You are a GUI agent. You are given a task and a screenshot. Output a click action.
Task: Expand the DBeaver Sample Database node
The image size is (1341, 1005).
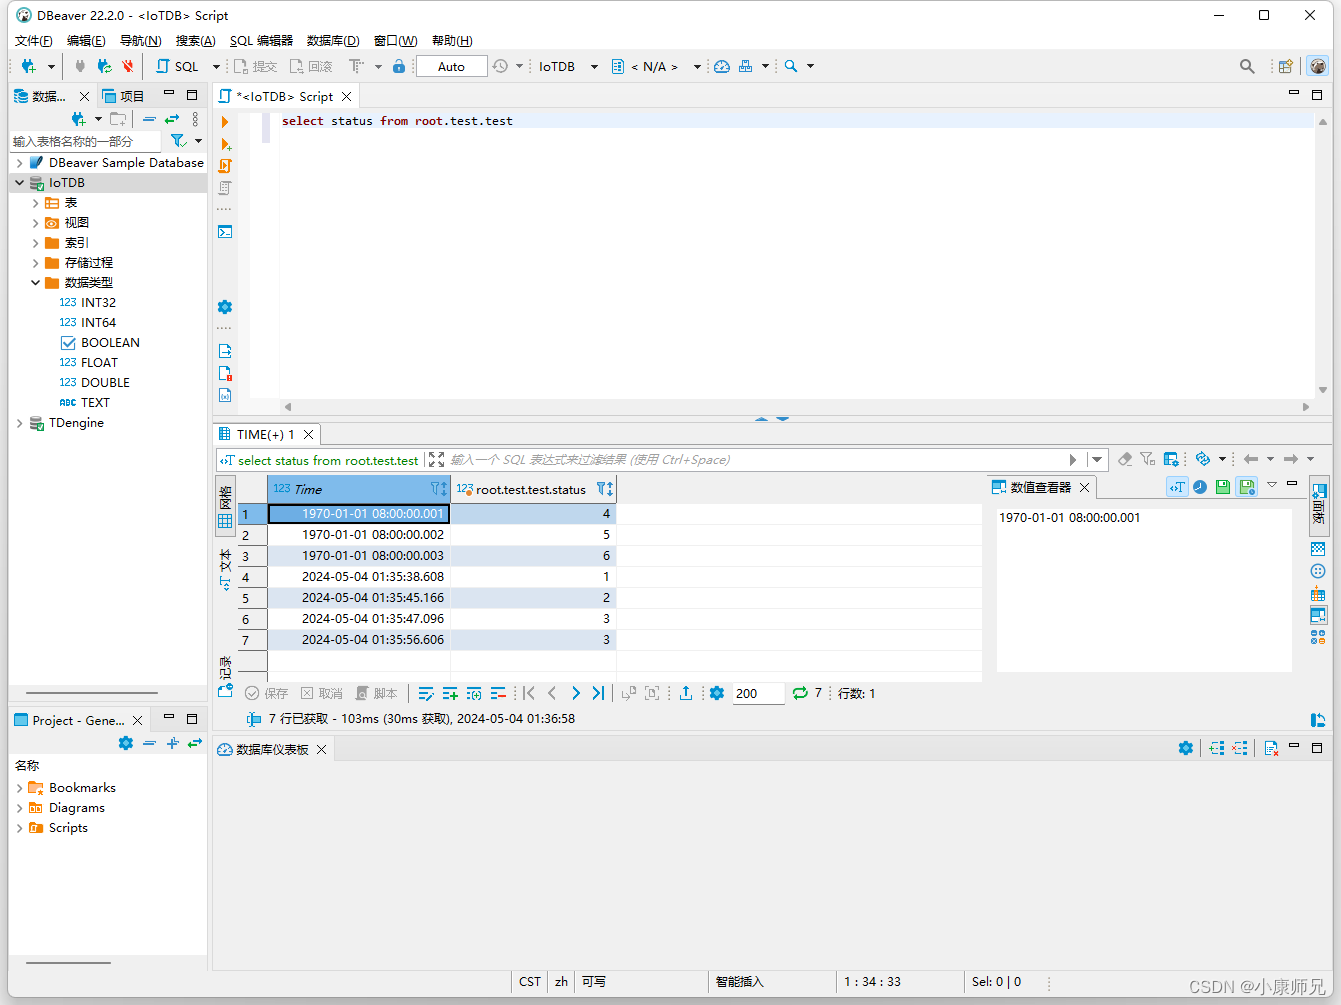(20, 163)
